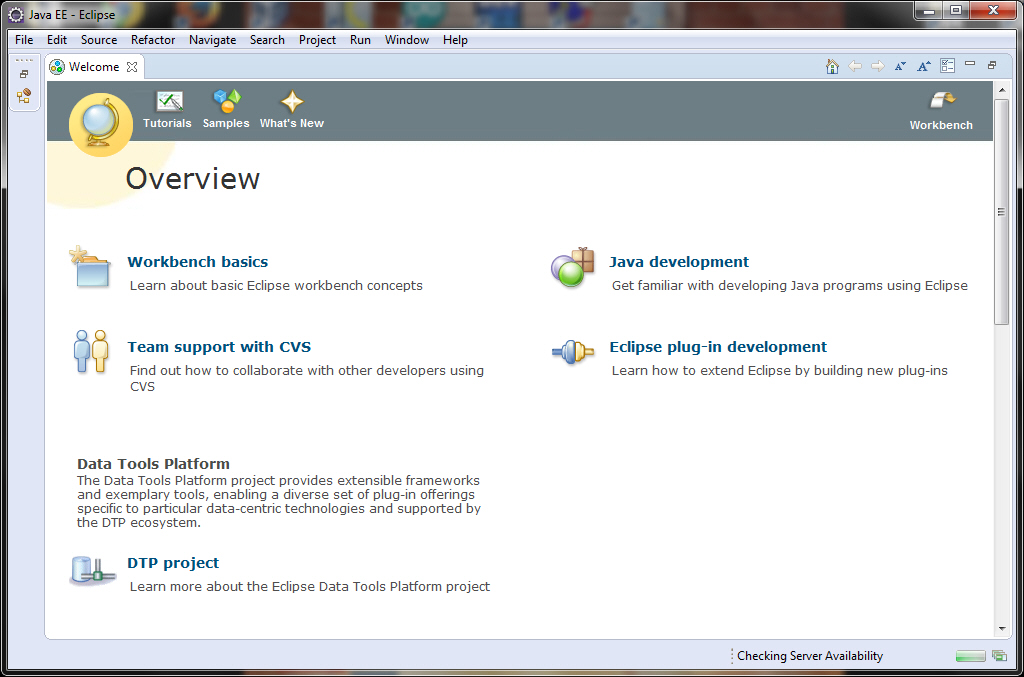The image size is (1024, 677).
Task: Open the Search menu
Action: tap(267, 40)
